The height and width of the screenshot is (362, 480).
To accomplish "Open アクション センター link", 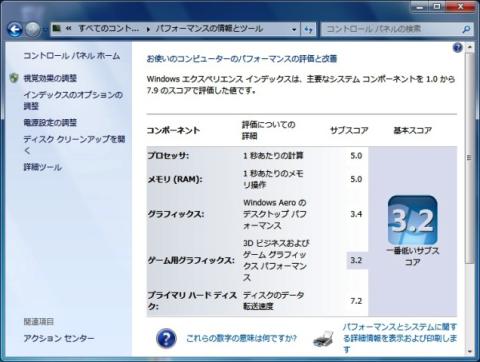I will pos(59,338).
